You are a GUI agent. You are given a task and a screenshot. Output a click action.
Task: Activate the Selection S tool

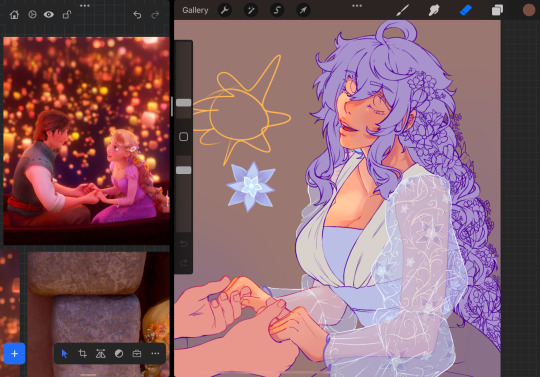coord(277,10)
